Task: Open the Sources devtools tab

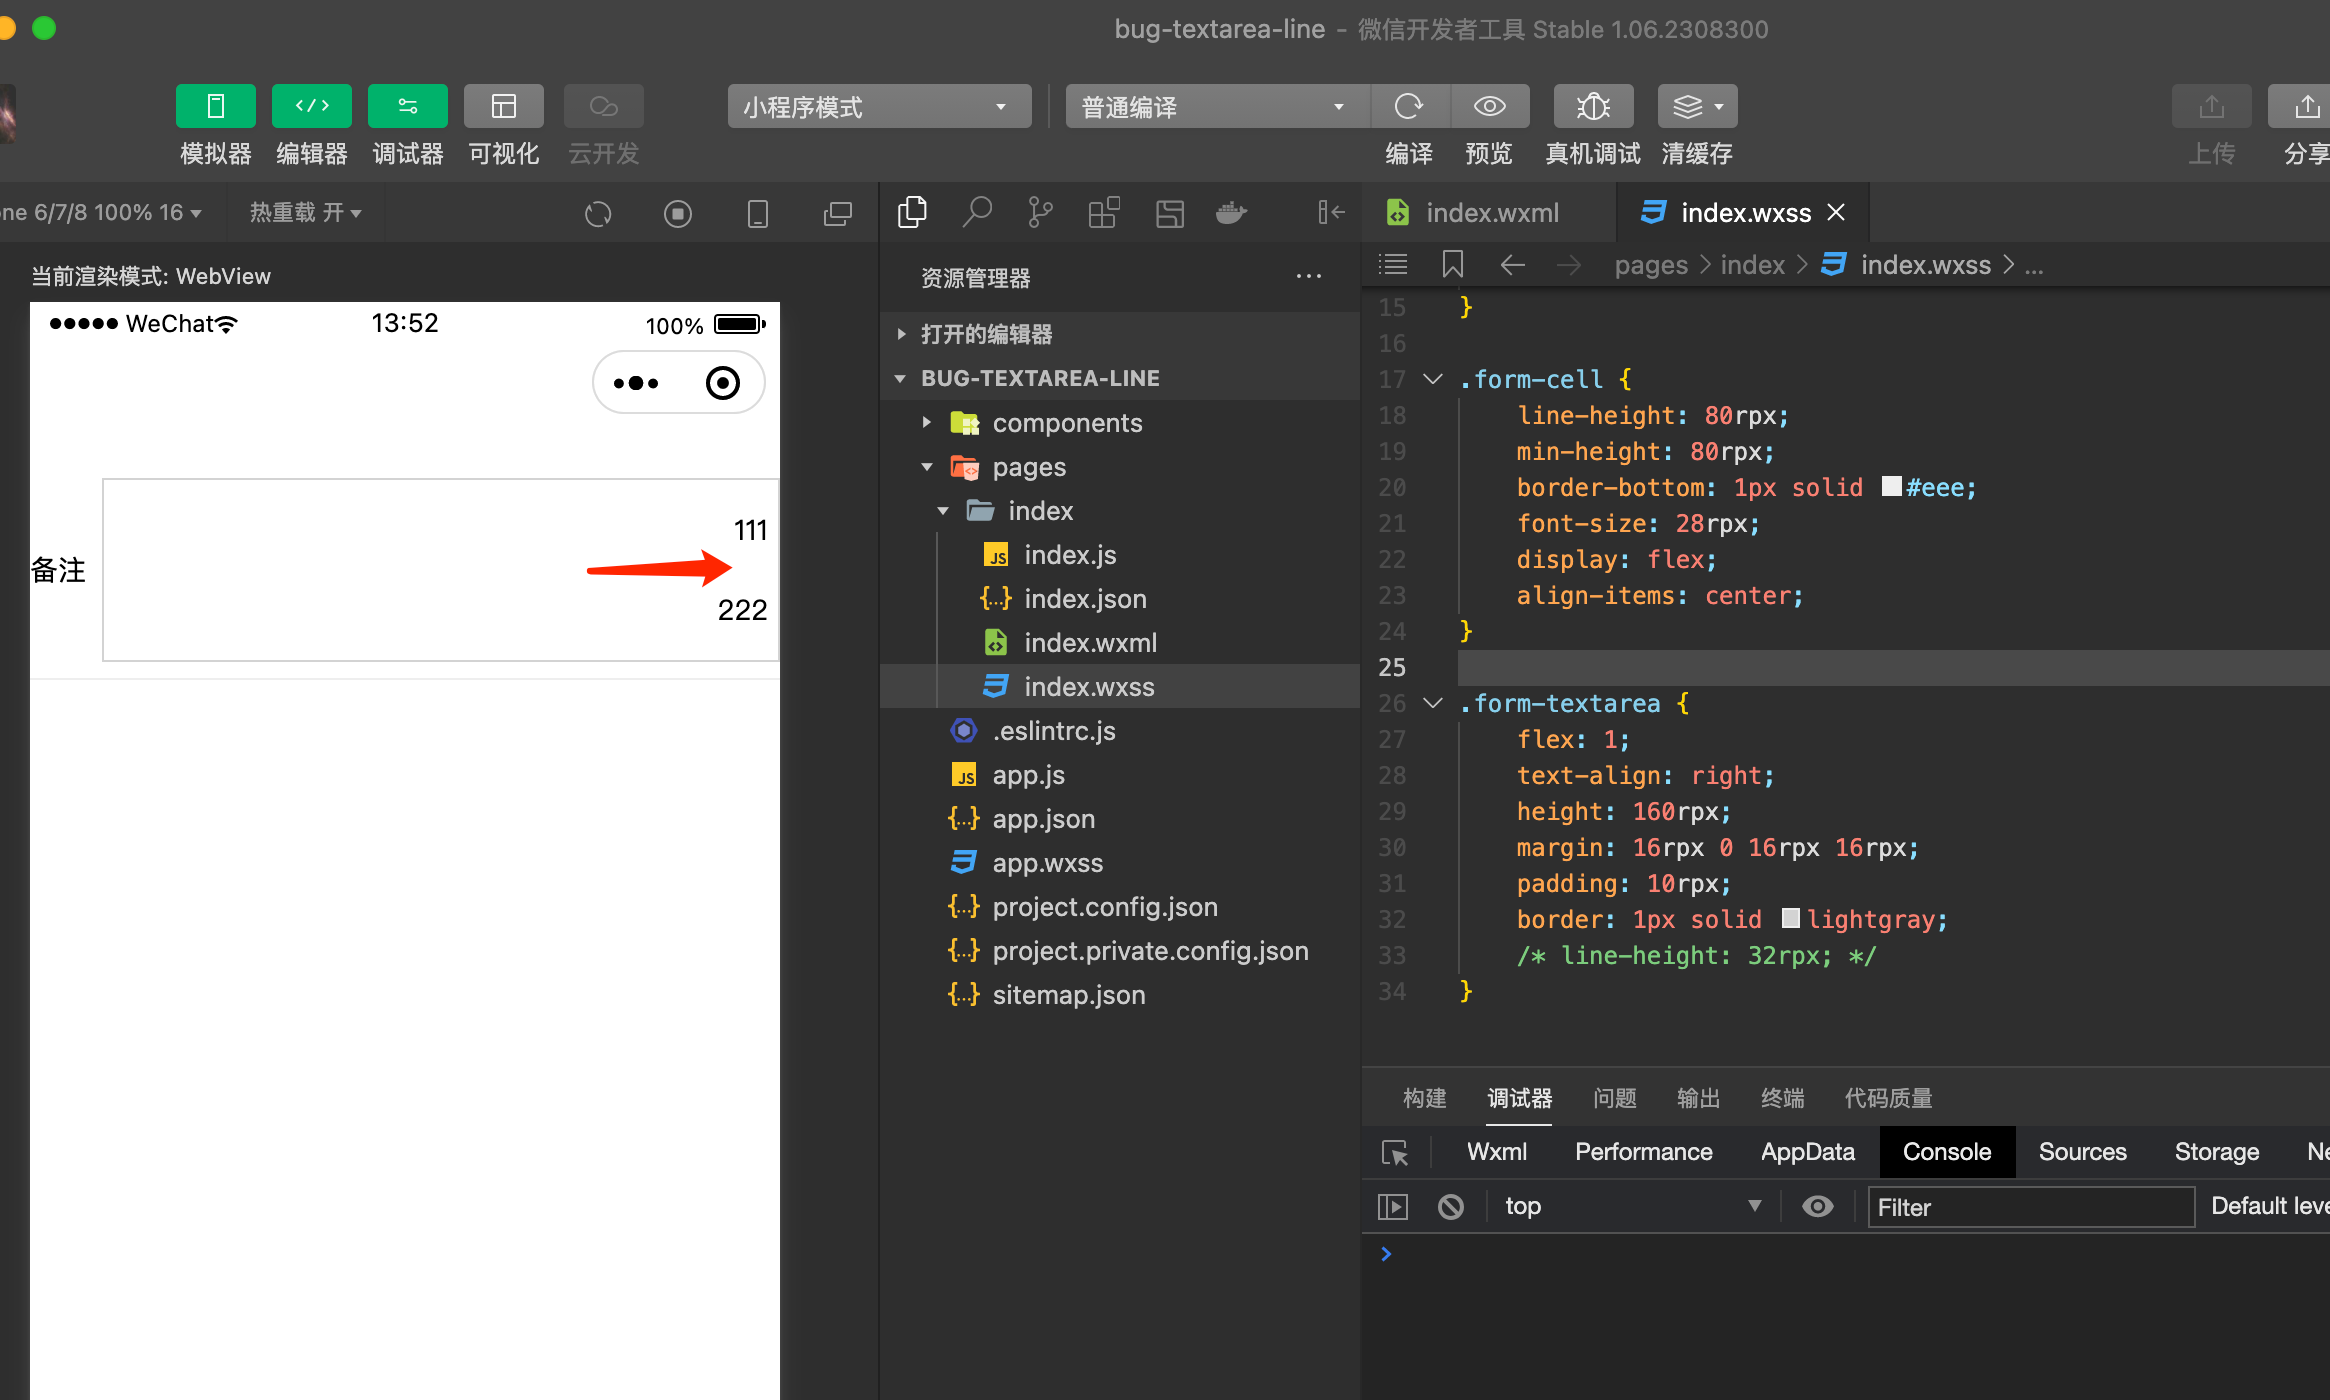Action: click(2082, 1152)
